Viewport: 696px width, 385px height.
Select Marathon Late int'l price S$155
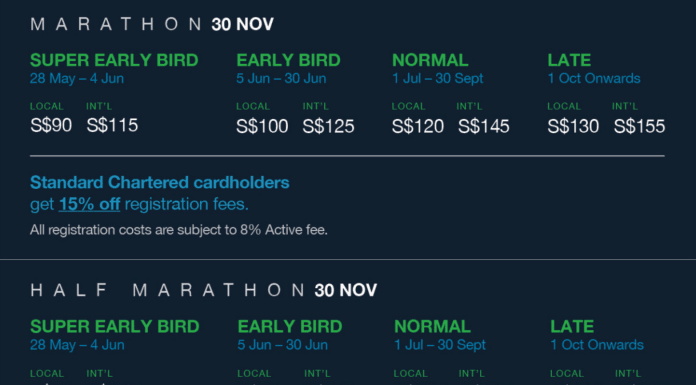[640, 126]
